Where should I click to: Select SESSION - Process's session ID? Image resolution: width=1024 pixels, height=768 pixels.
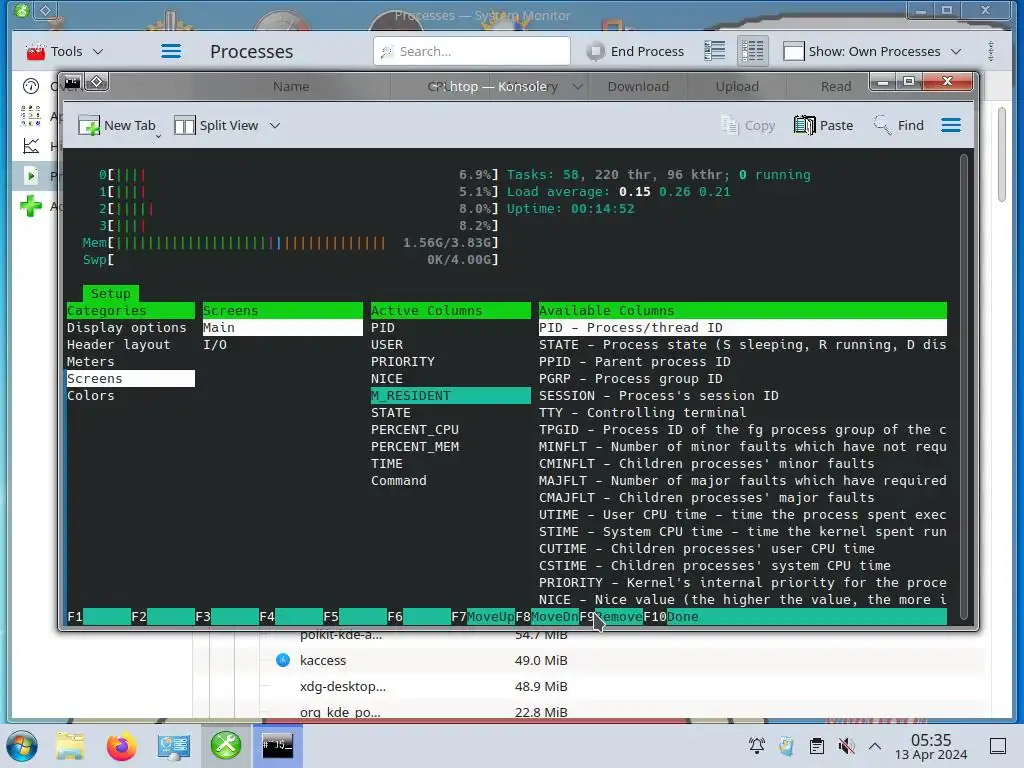click(743, 396)
